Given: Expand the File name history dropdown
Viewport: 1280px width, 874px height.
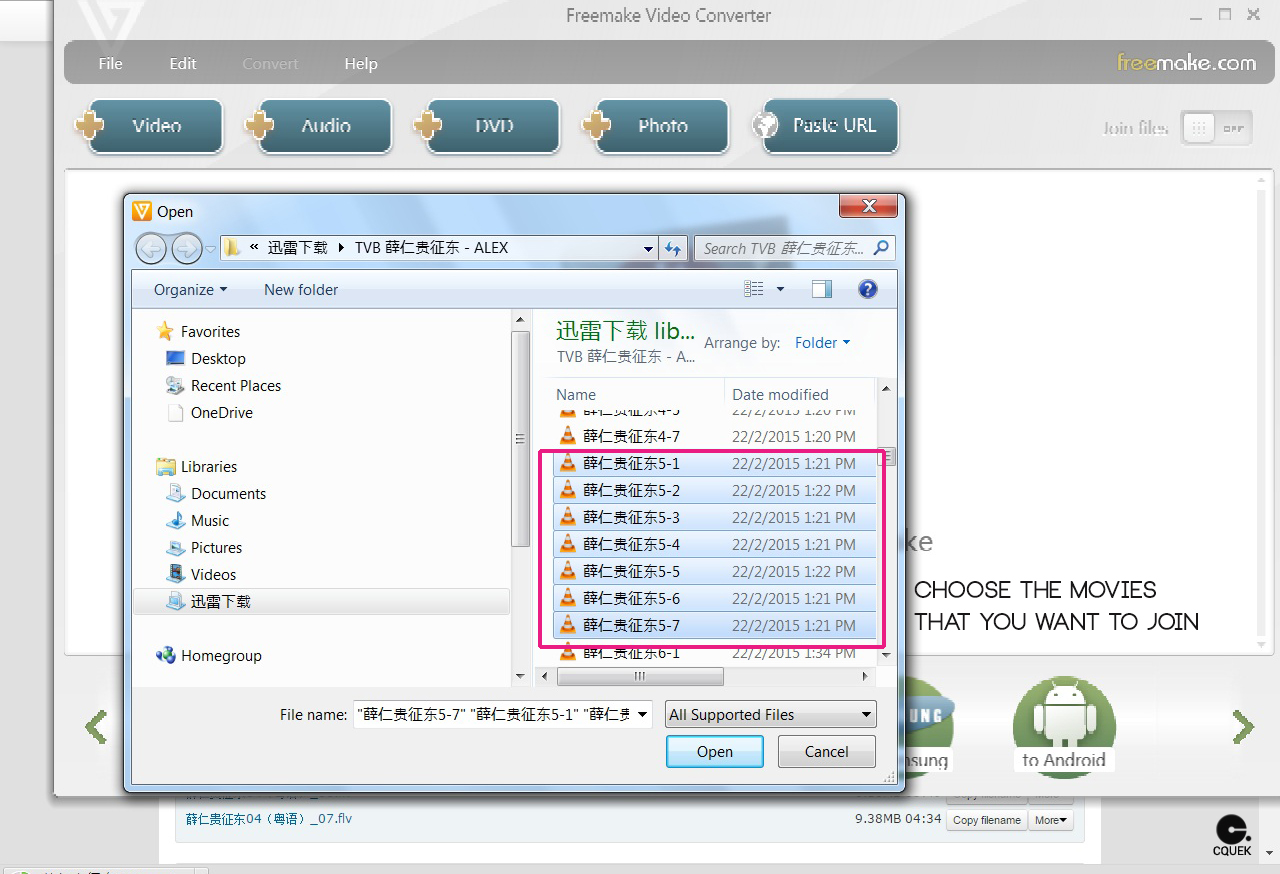Looking at the screenshot, I should pos(643,715).
